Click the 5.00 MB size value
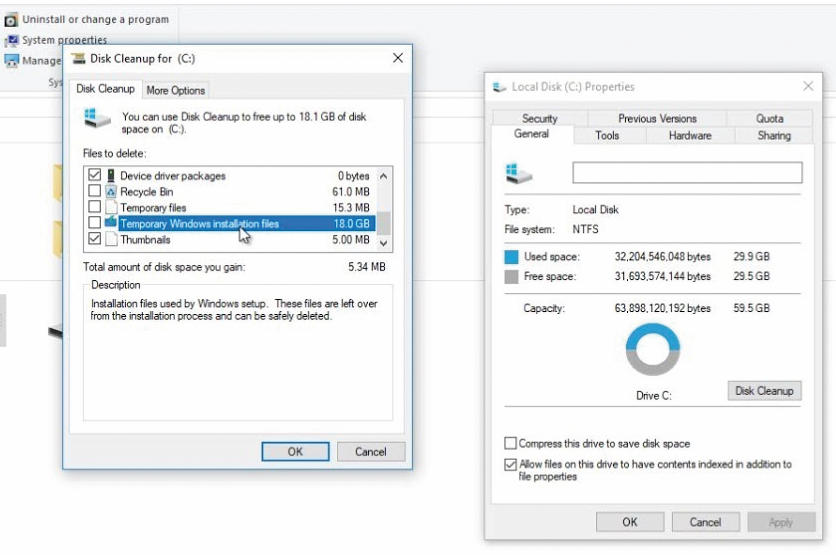 click(x=351, y=239)
